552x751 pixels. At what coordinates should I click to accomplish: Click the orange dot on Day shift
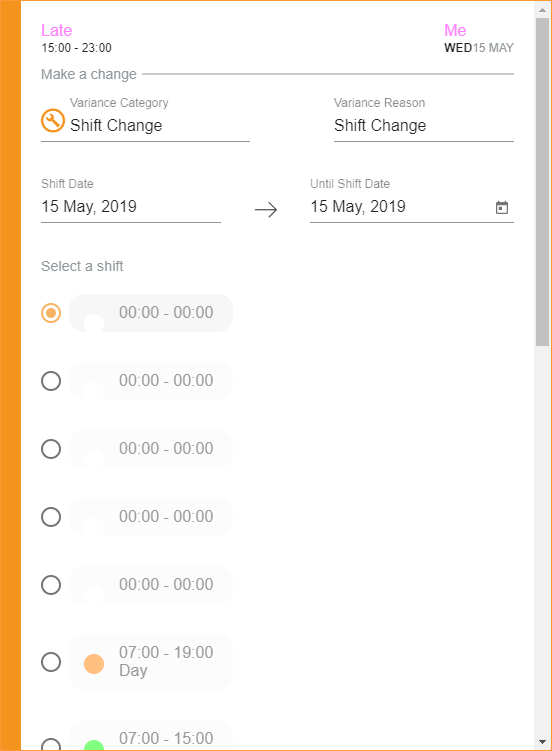pyautogui.click(x=94, y=664)
